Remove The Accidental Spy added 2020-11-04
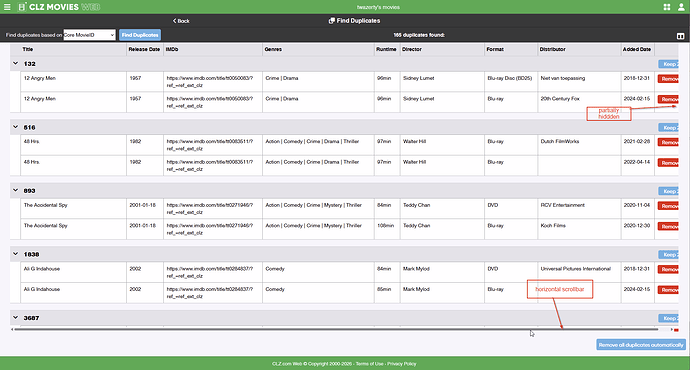Screen dimensions: 690x370 [x=668, y=206]
